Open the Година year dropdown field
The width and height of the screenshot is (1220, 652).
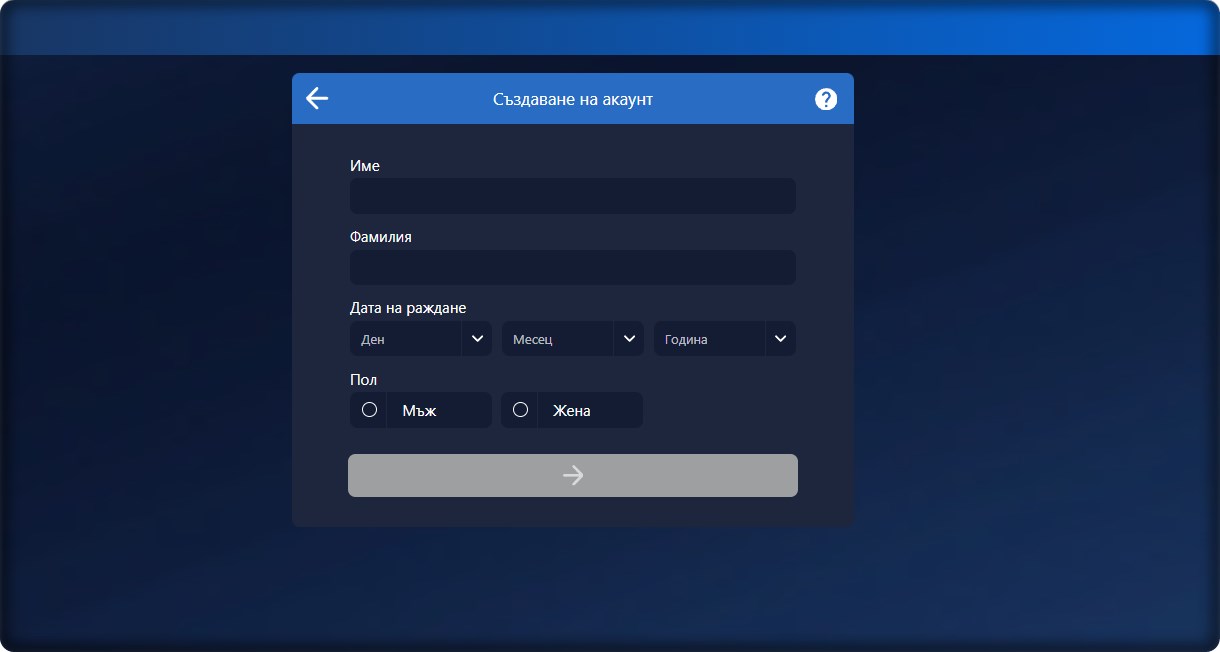coord(709,339)
